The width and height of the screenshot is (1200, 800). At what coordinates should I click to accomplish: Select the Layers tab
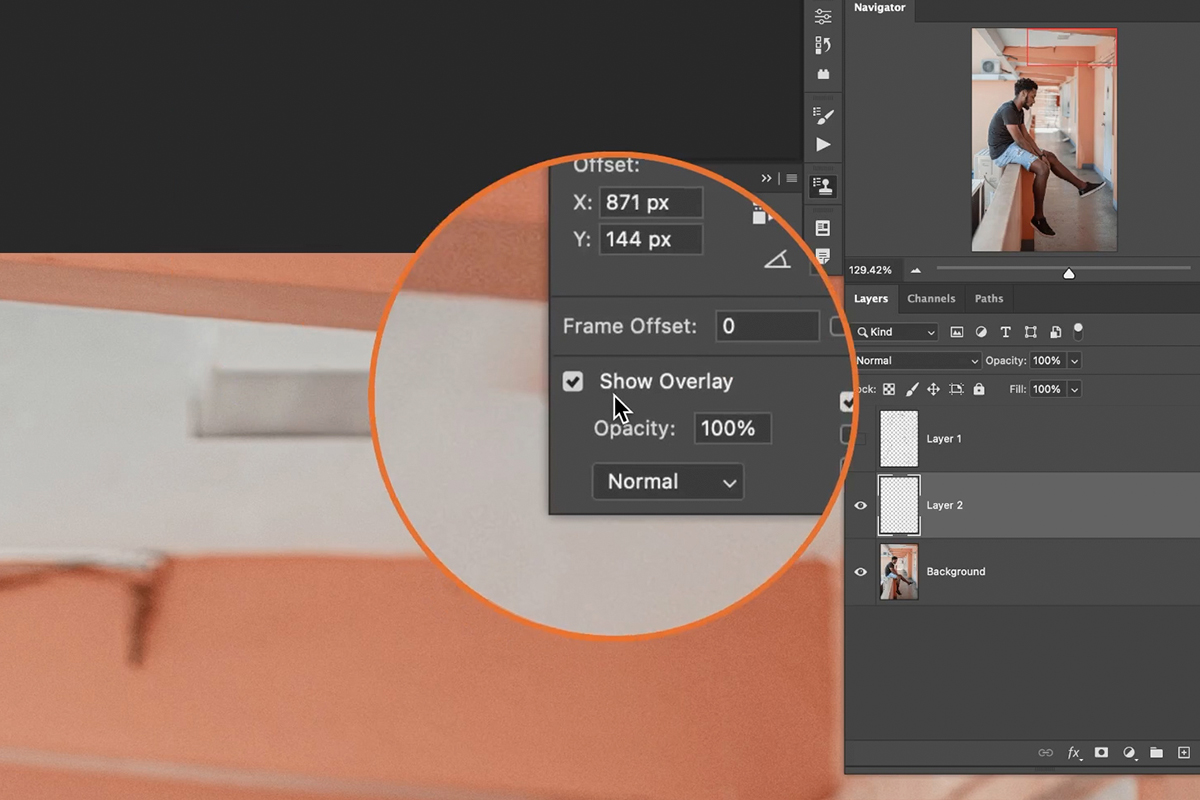click(871, 298)
